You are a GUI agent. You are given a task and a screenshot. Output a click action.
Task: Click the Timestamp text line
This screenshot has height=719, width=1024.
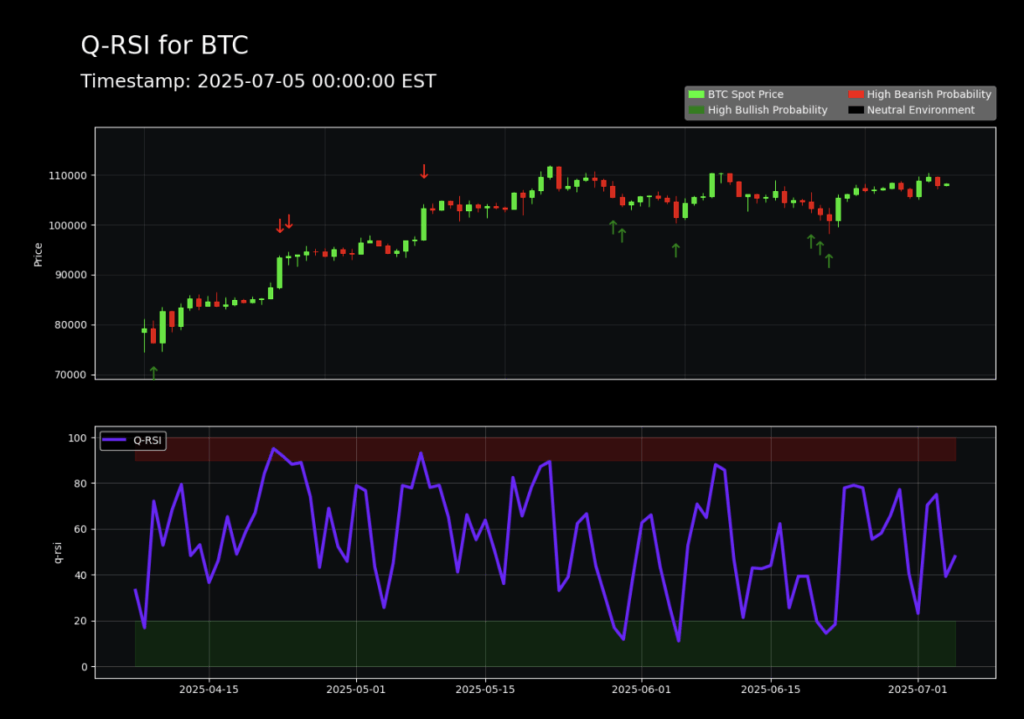point(257,81)
